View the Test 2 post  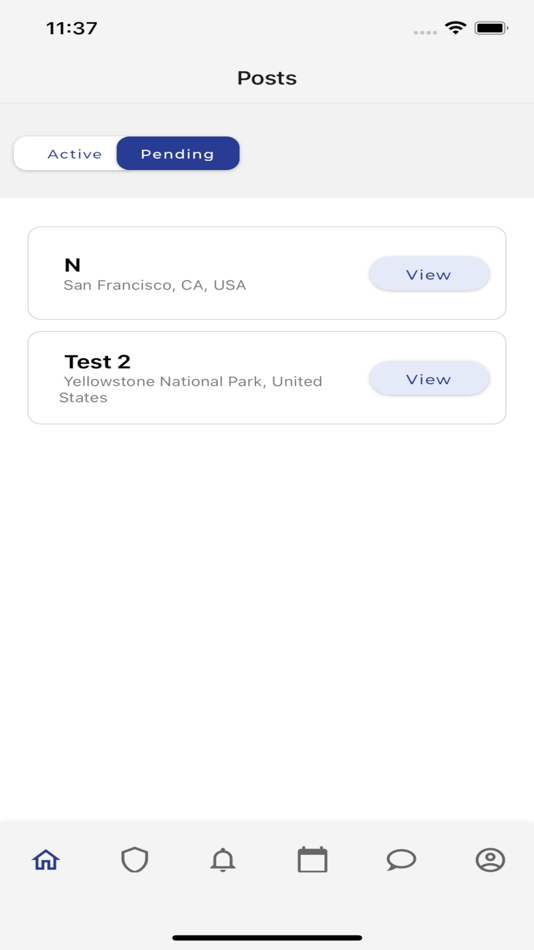tap(429, 379)
